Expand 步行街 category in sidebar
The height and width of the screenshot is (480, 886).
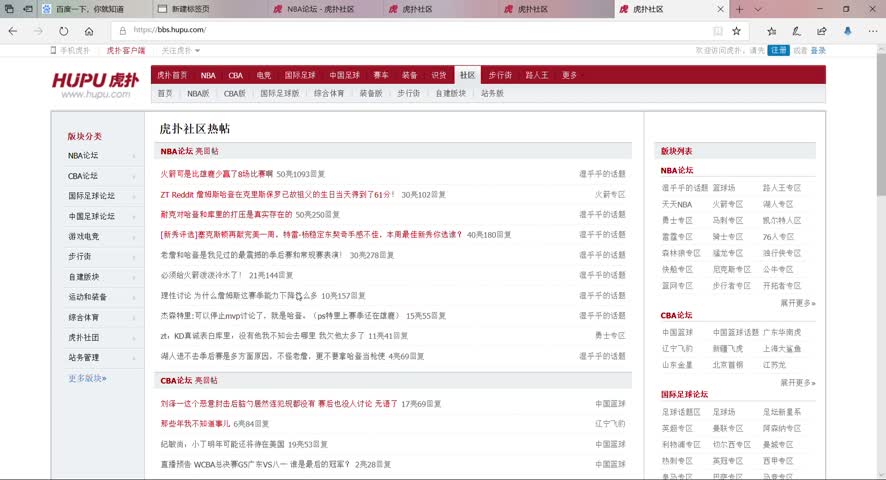point(102,256)
